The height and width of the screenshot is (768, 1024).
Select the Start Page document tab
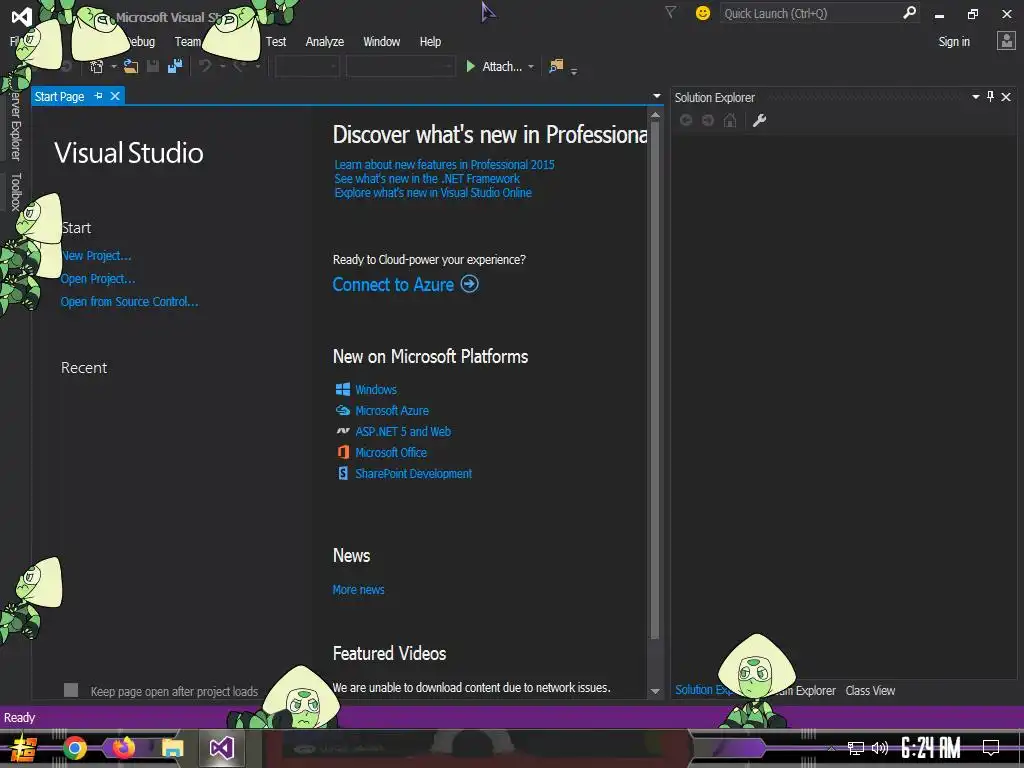(59, 96)
